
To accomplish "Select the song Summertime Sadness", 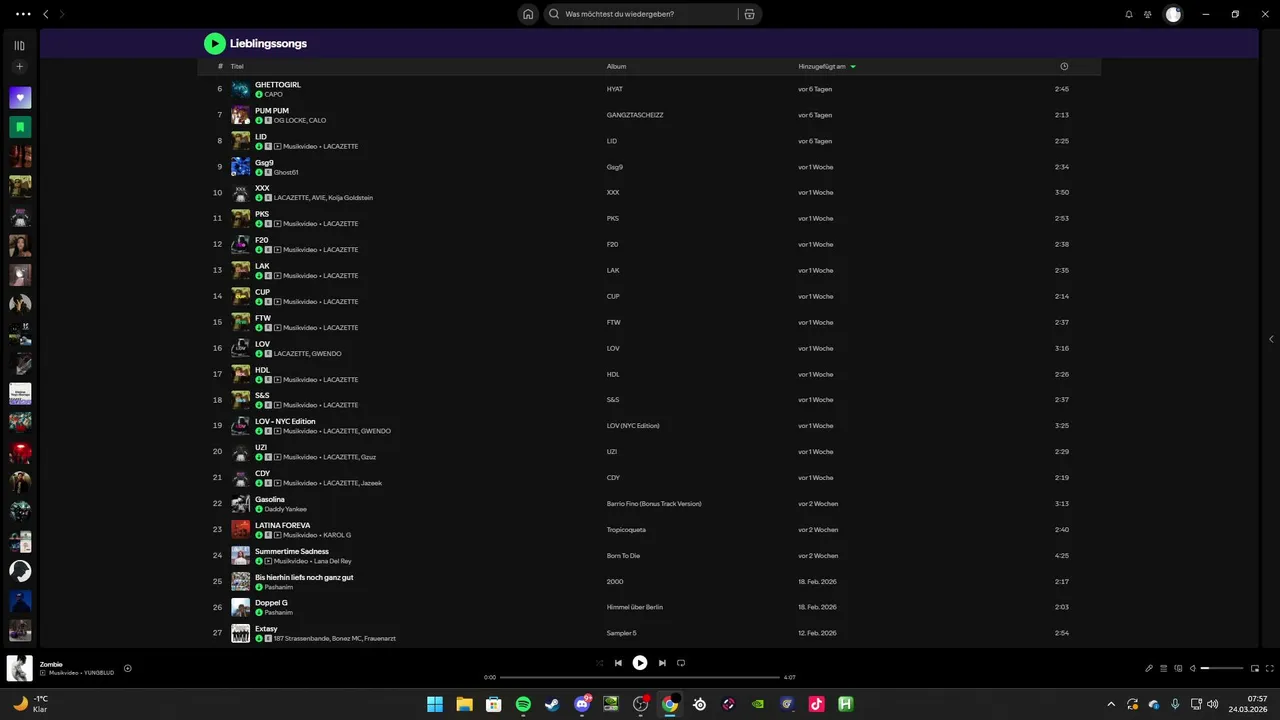I will click(x=292, y=551).
